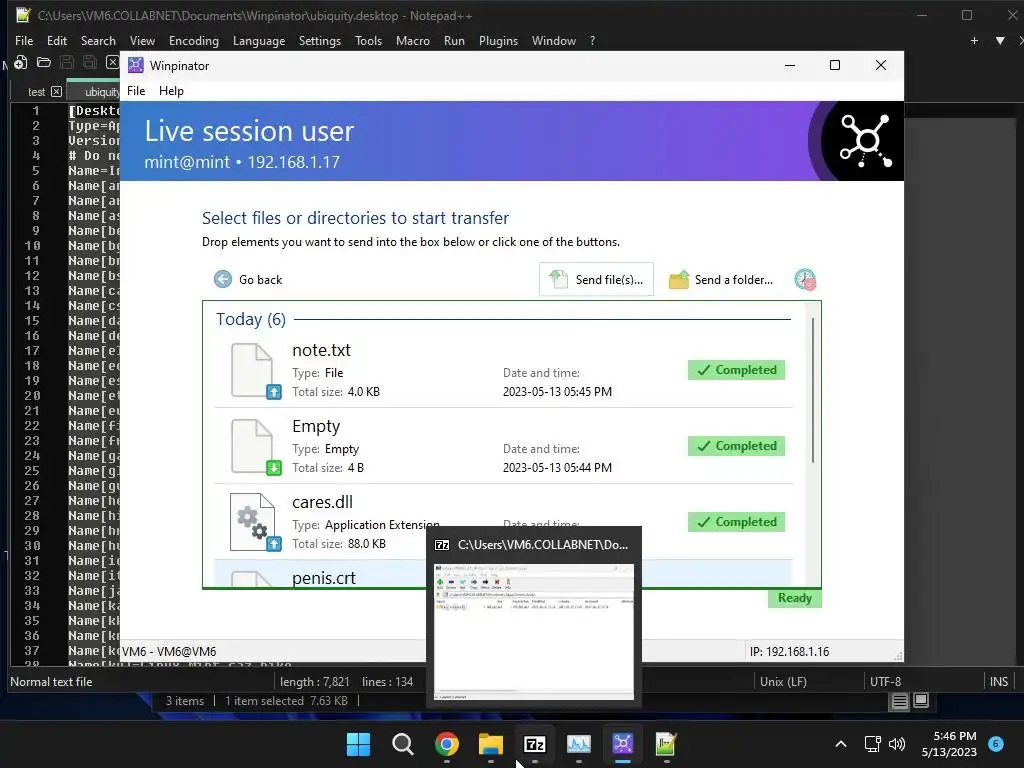Click the Windows Start button

tap(358, 744)
